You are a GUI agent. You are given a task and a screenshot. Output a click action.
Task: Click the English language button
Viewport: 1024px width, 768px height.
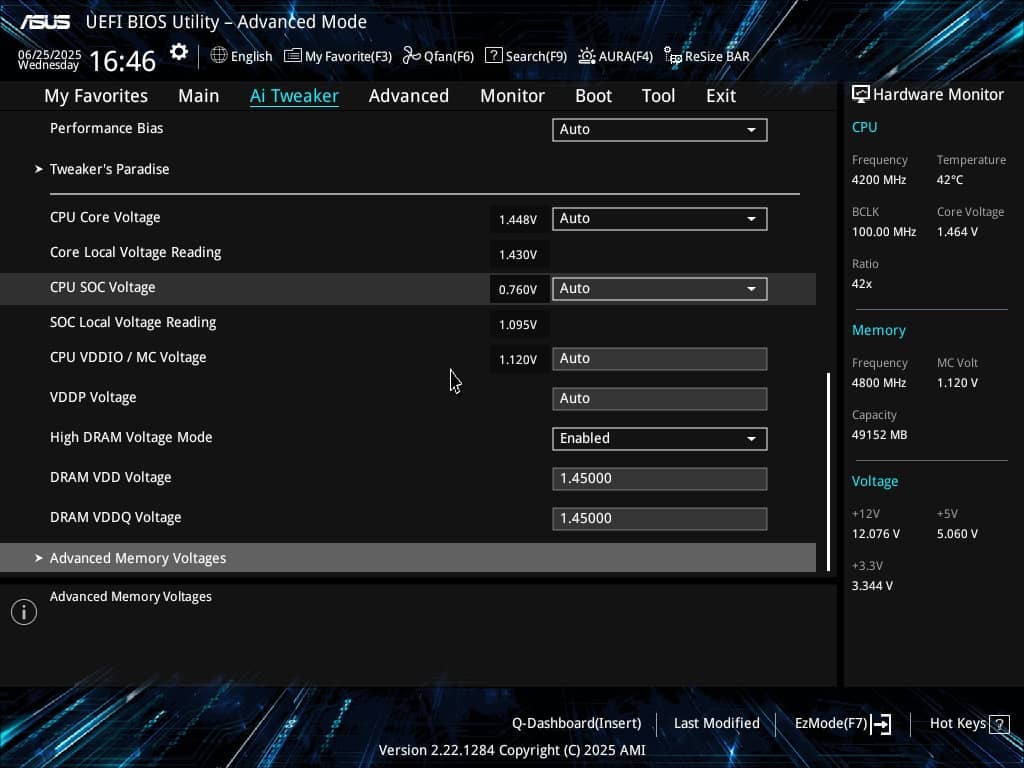click(x=251, y=57)
